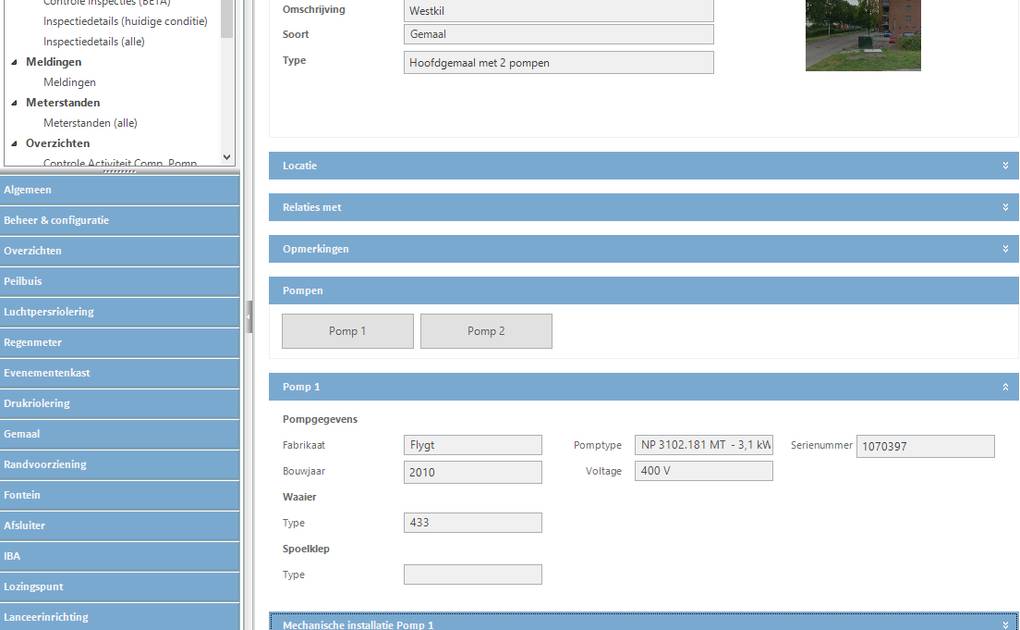This screenshot has height=630, width=1020.
Task: Collapse the Pomp 1 section chevron
Action: (x=1005, y=387)
